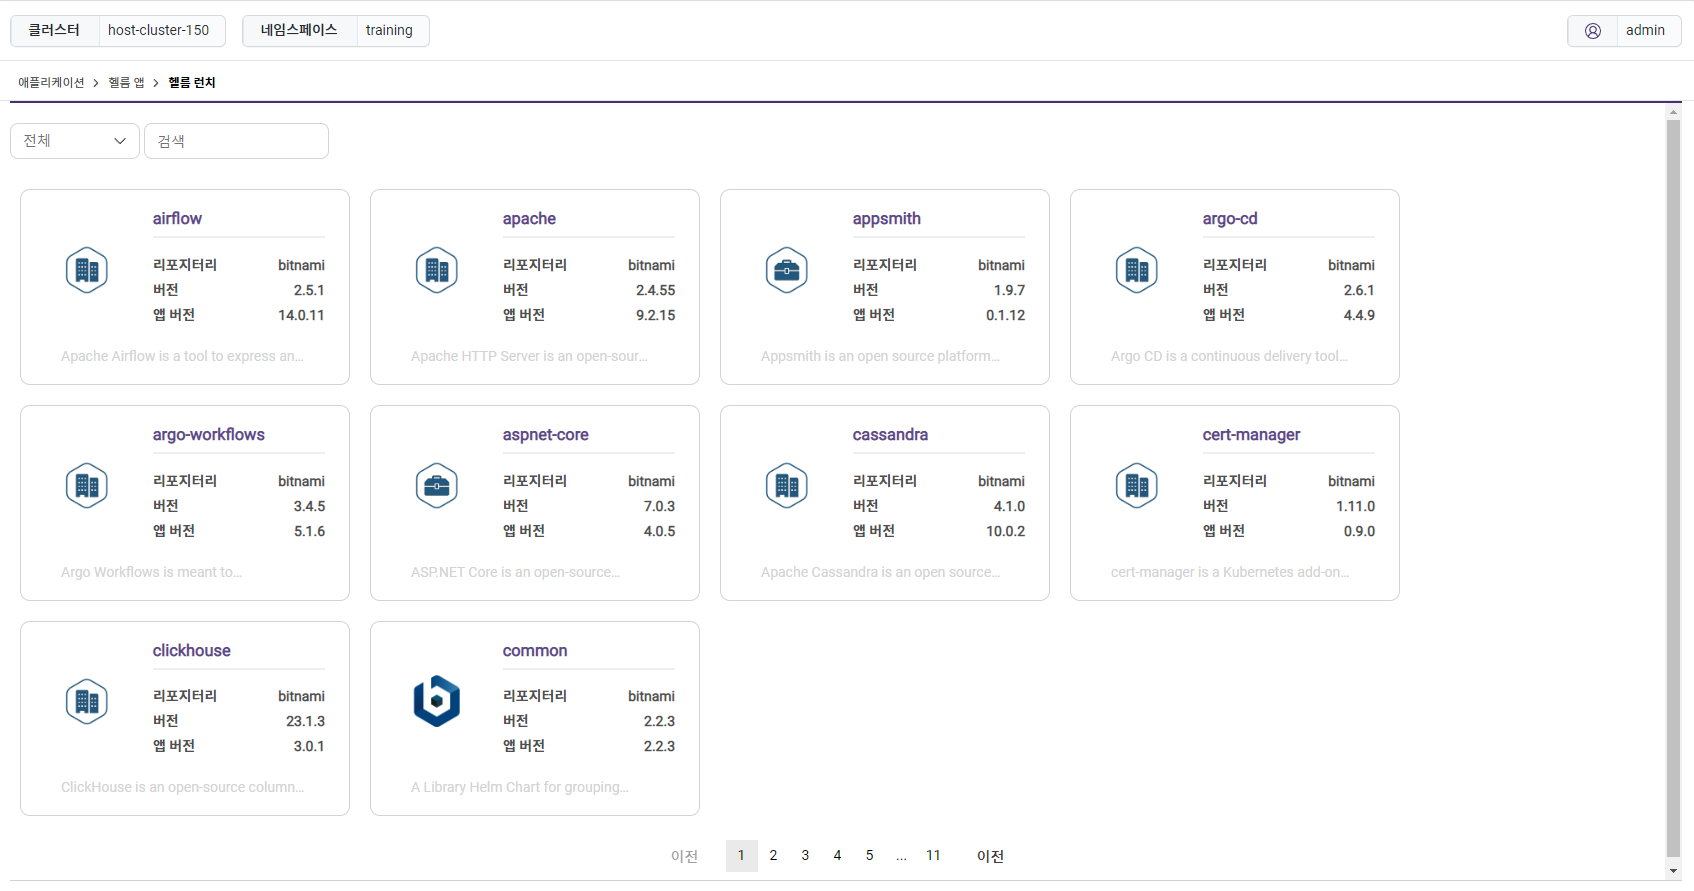Open the argo-cd chart title
The image size is (1694, 891).
[x=1230, y=218]
